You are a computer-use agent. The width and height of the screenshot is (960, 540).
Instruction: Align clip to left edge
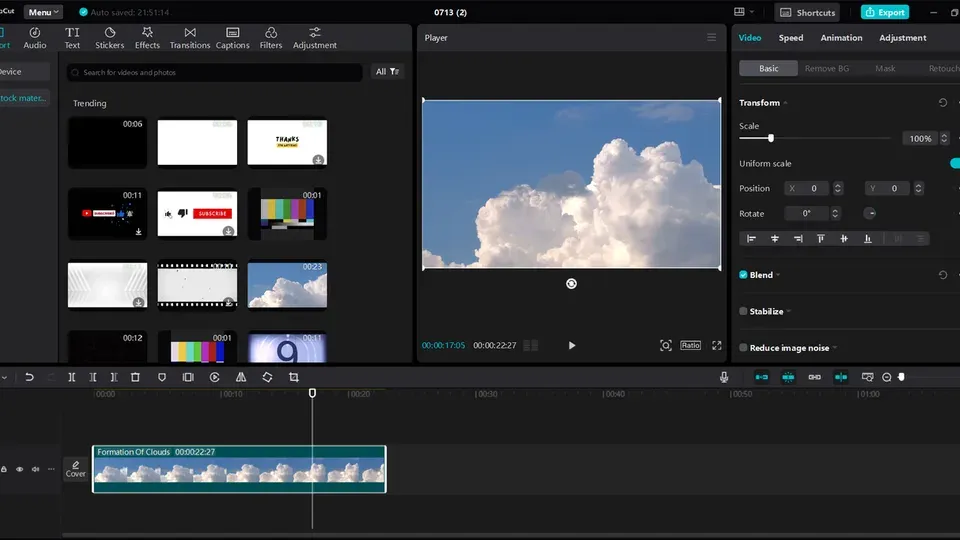point(751,239)
